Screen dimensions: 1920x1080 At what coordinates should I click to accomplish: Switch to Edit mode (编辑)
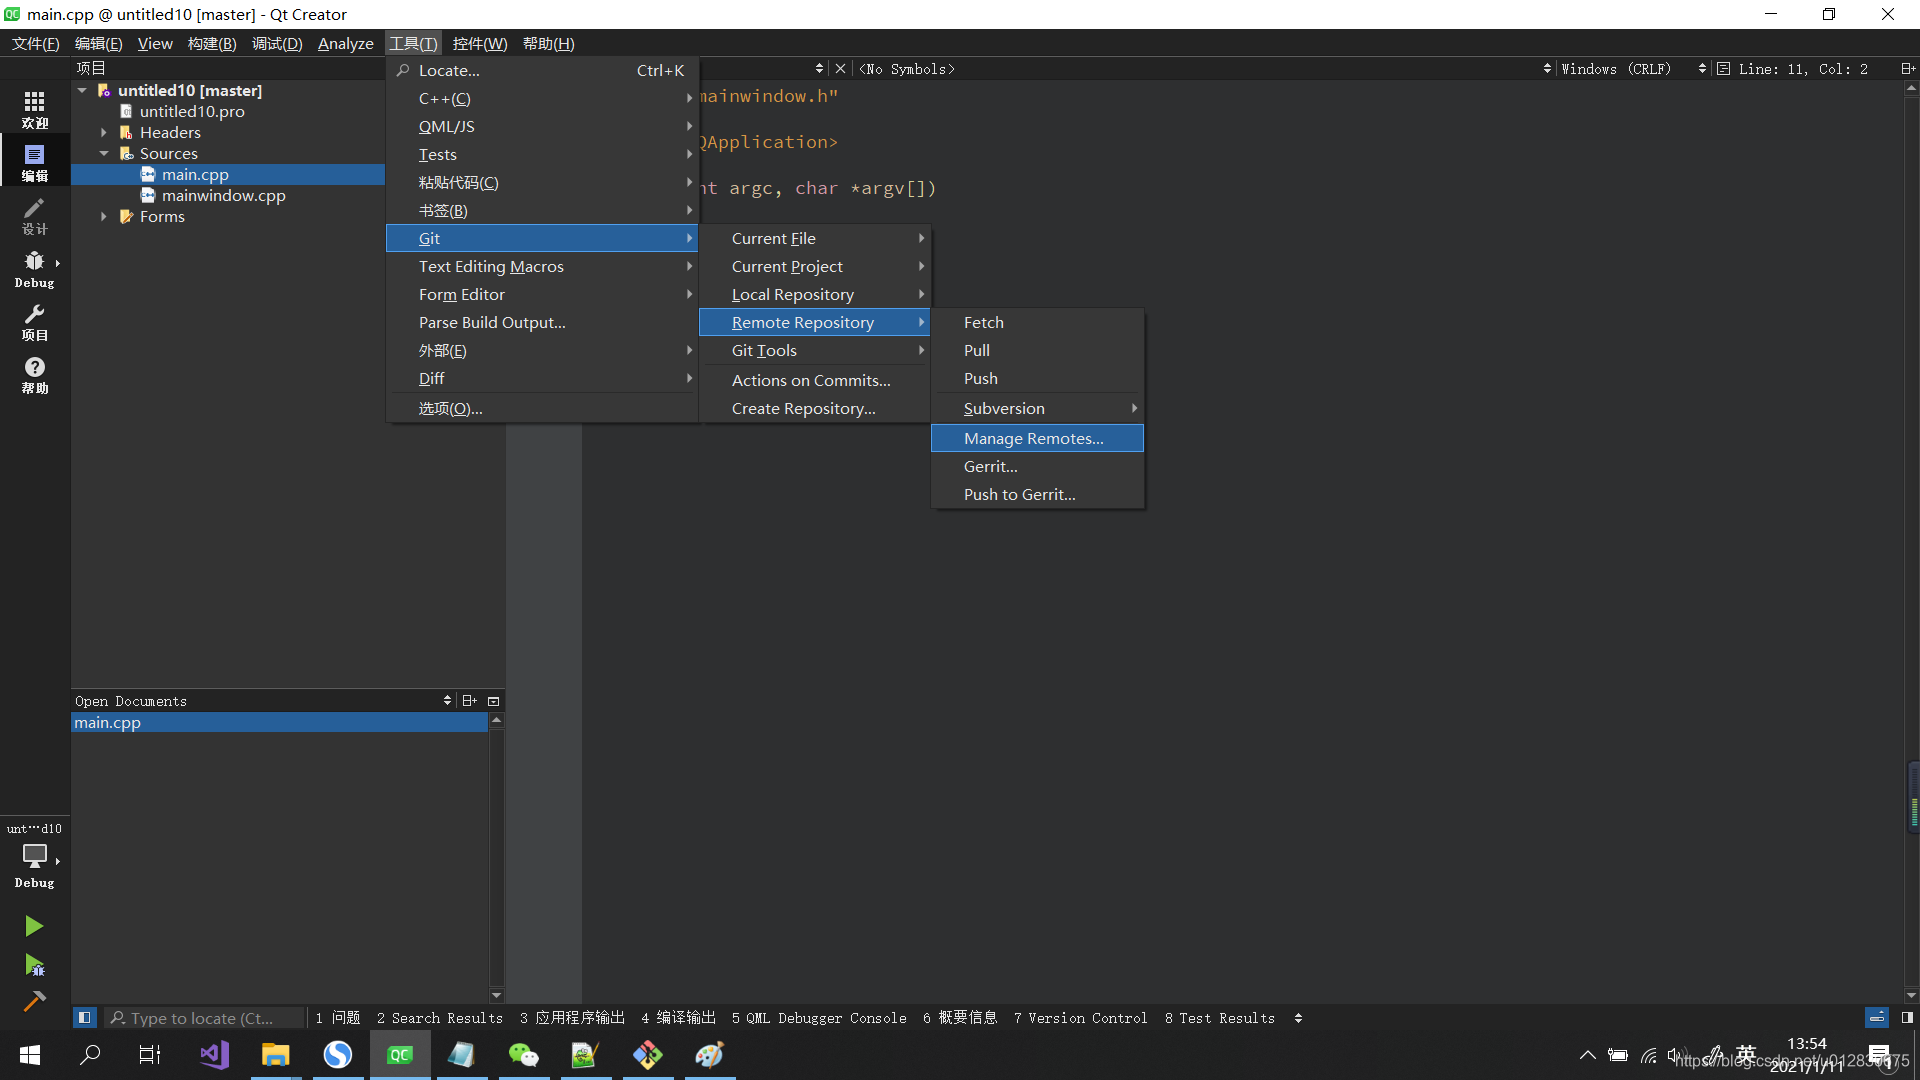pyautogui.click(x=35, y=162)
